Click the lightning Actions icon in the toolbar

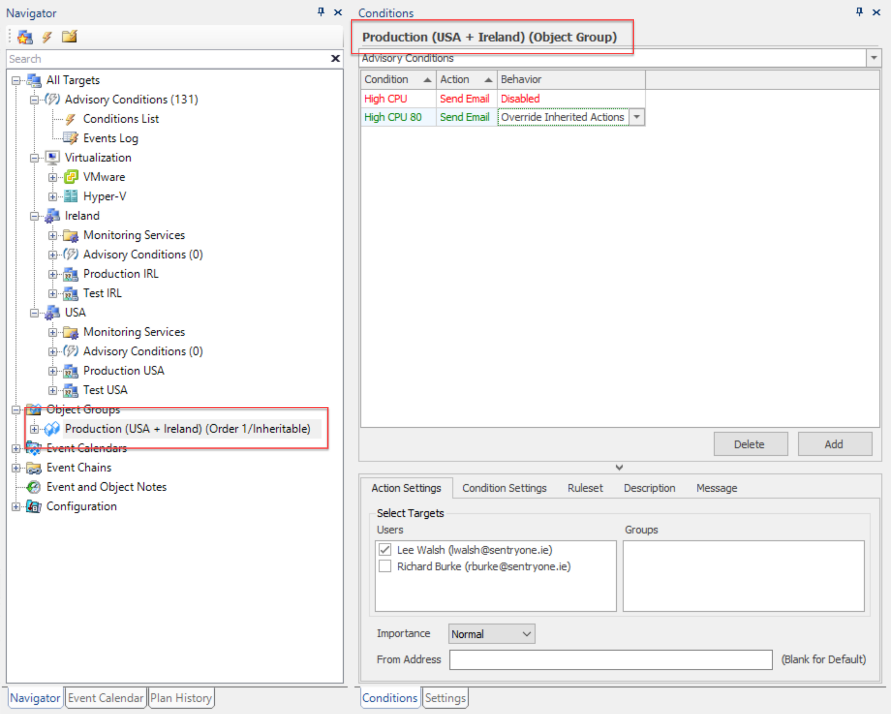click(x=45, y=37)
